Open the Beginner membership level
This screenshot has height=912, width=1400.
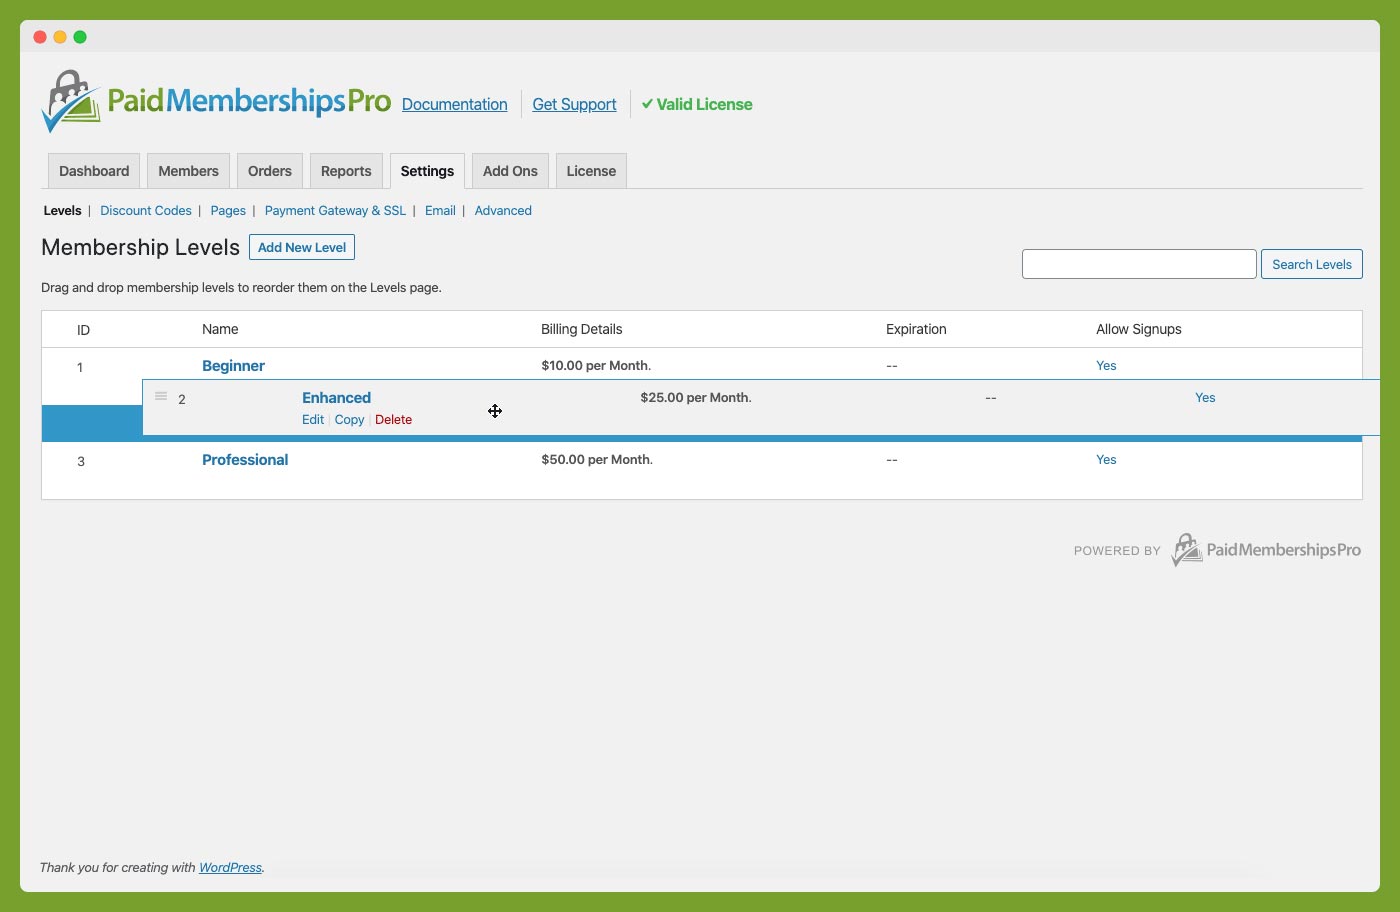pyautogui.click(x=233, y=366)
